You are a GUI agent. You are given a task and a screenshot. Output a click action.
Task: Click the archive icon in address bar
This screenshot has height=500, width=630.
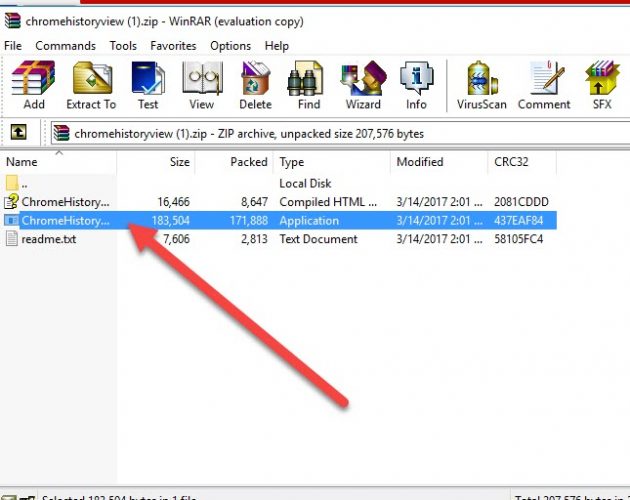61,133
